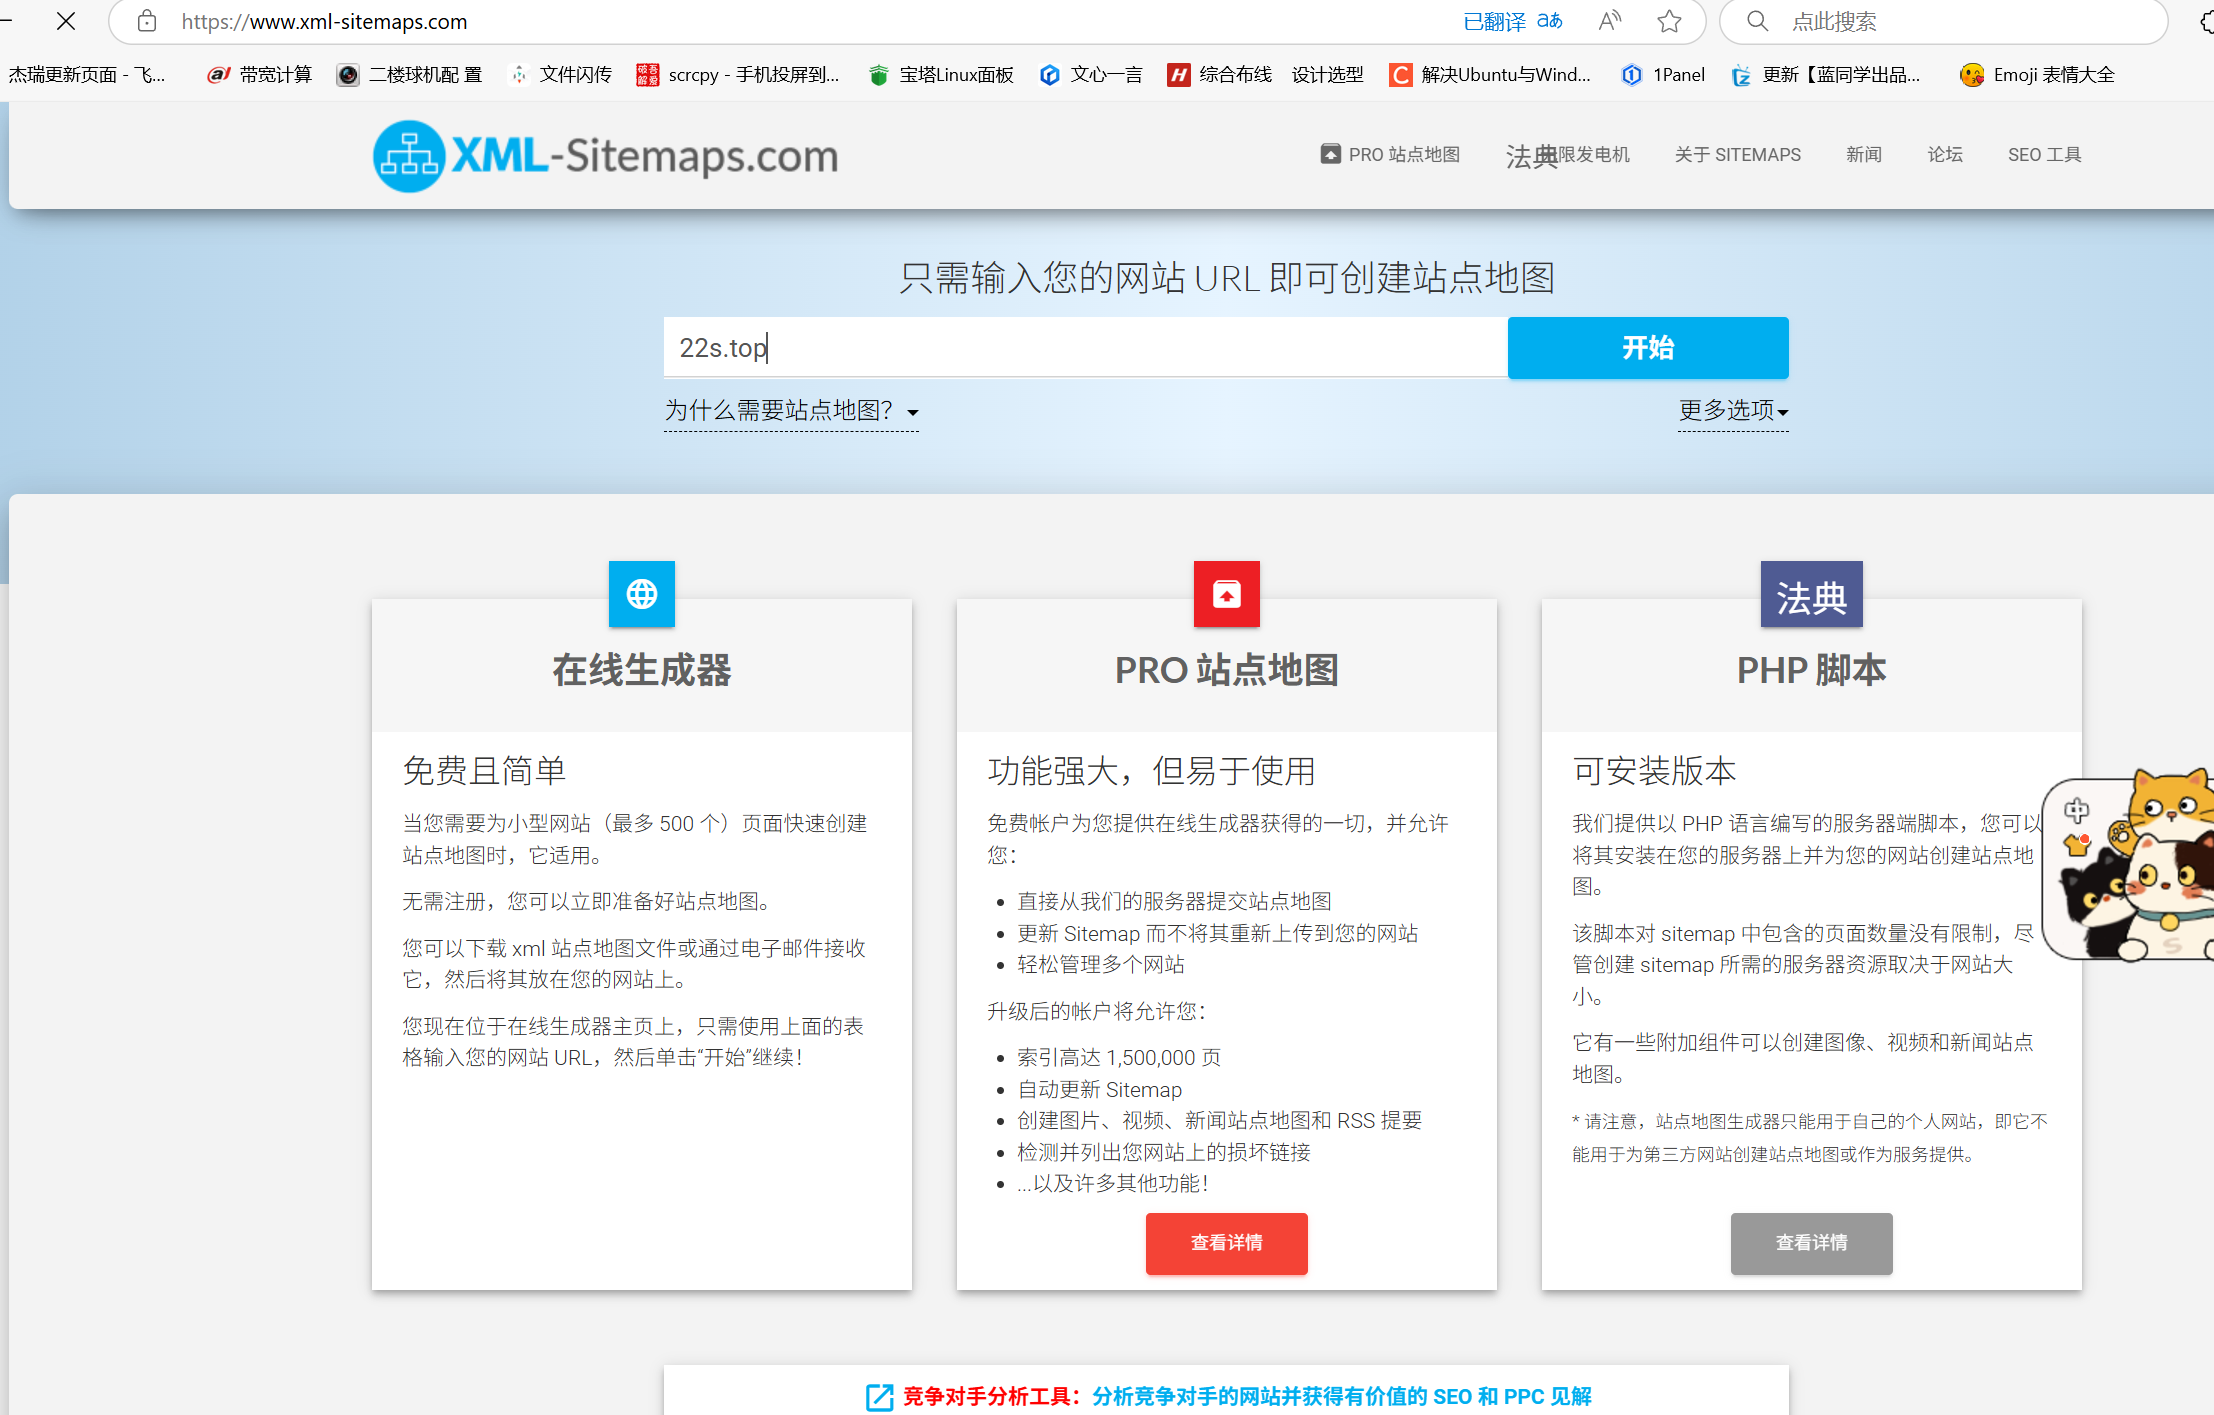
Task: Click the website URL input field with 22s.top
Action: (1086, 348)
